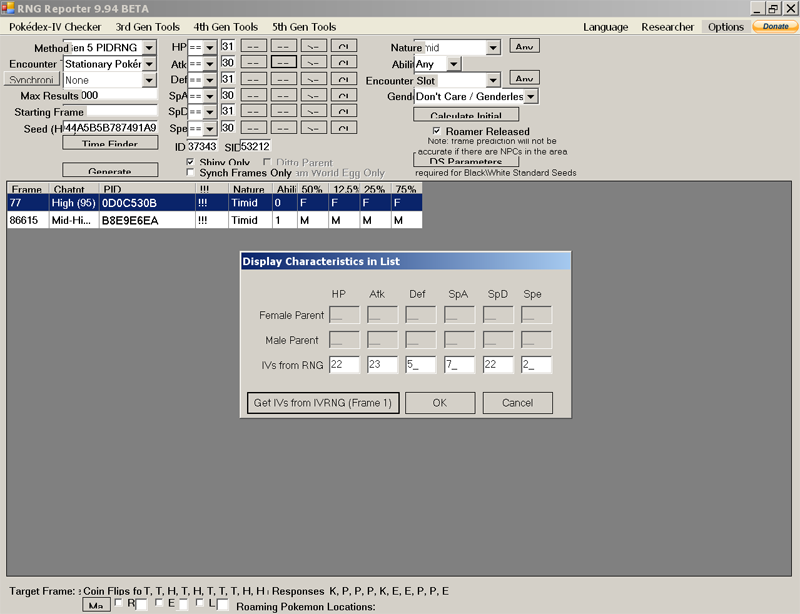This screenshot has height=614, width=800.
Task: Click the PID column header
Action: pyautogui.click(x=147, y=189)
